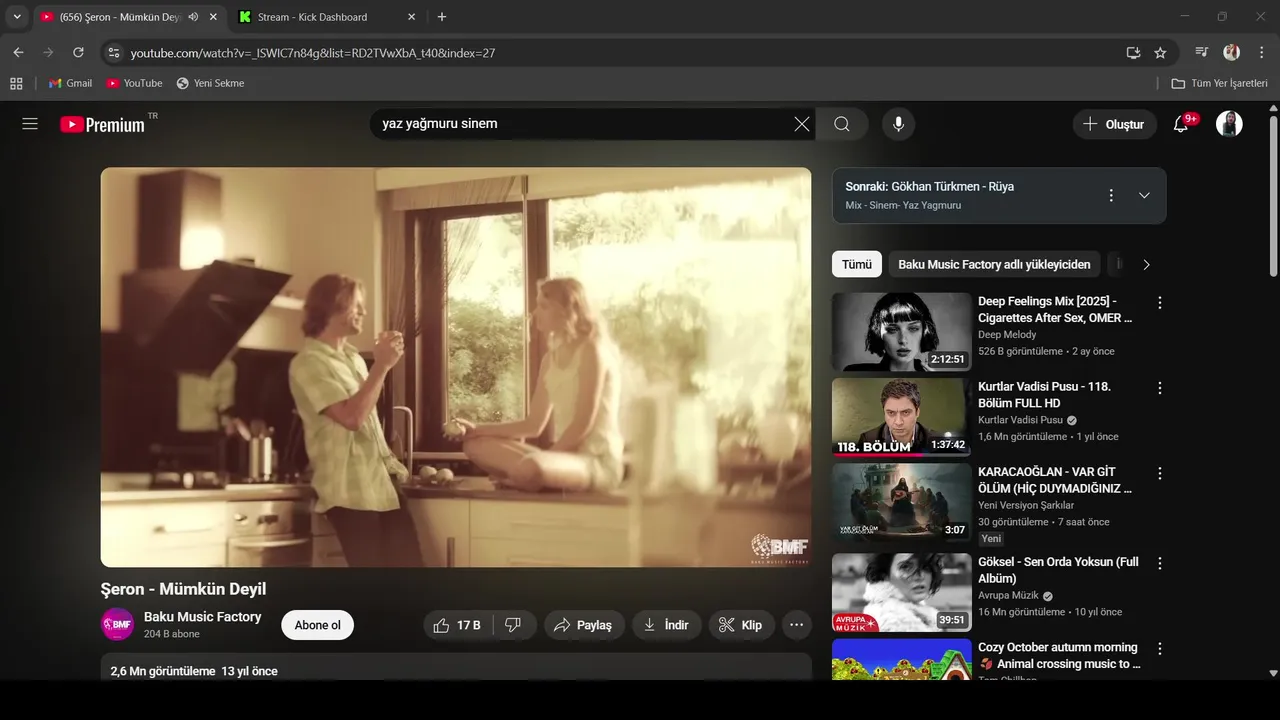Open options for KARACAOĞLAN video
Viewport: 1280px width, 720px height.
(x=1160, y=473)
